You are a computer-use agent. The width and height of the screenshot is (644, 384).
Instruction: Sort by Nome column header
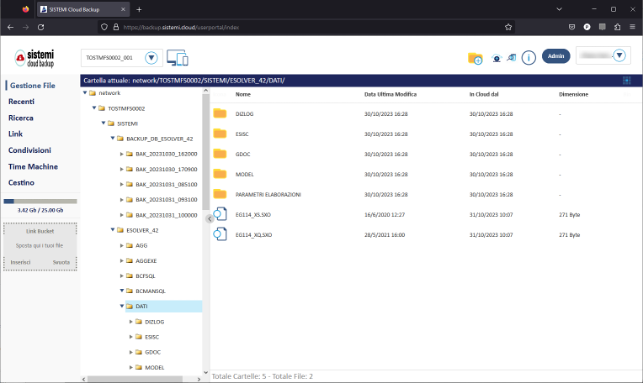click(x=243, y=94)
